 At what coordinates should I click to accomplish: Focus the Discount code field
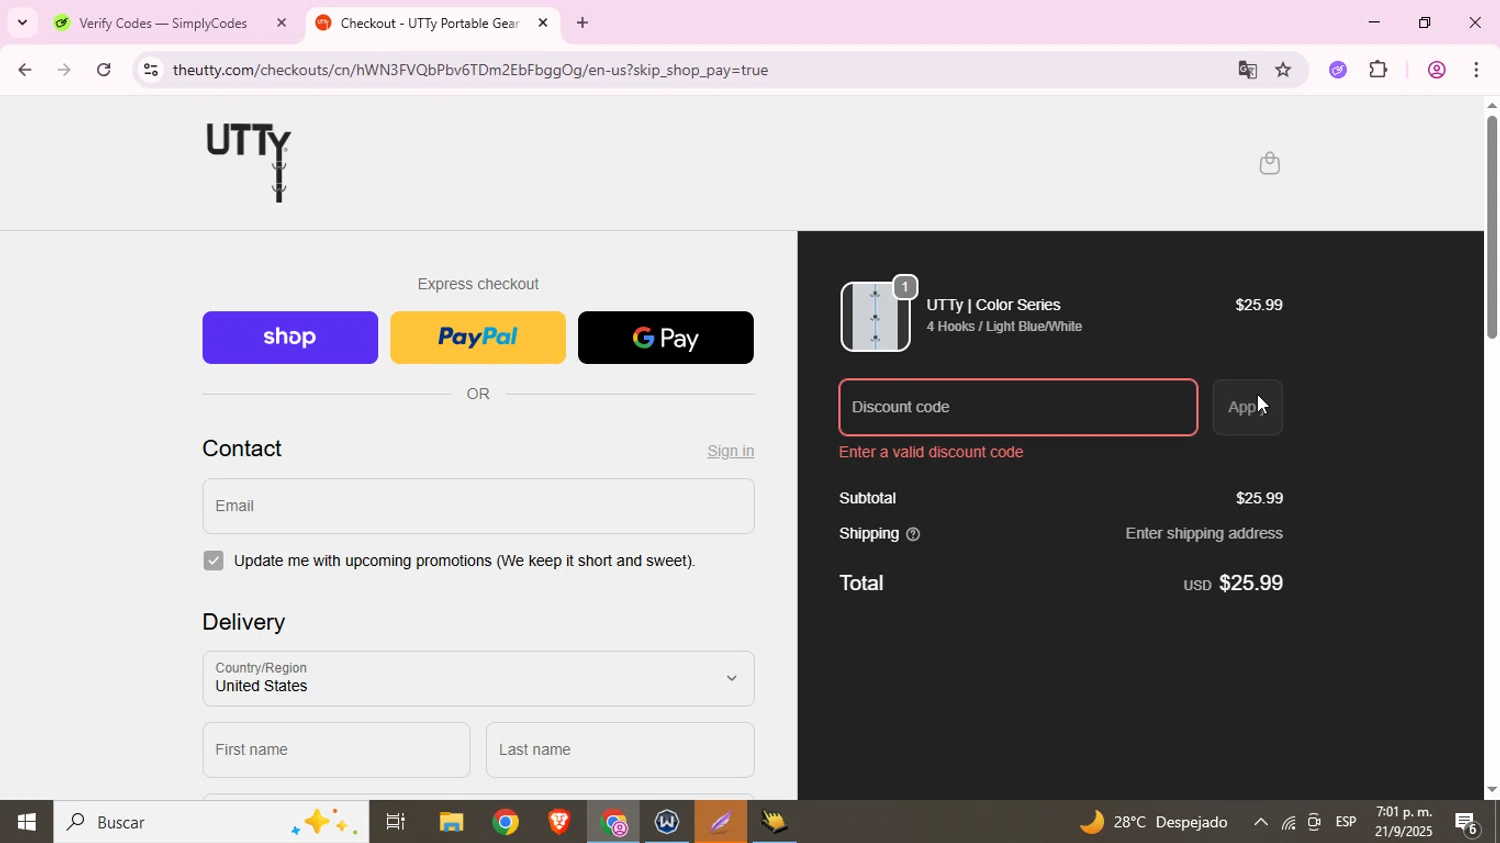coord(1018,408)
